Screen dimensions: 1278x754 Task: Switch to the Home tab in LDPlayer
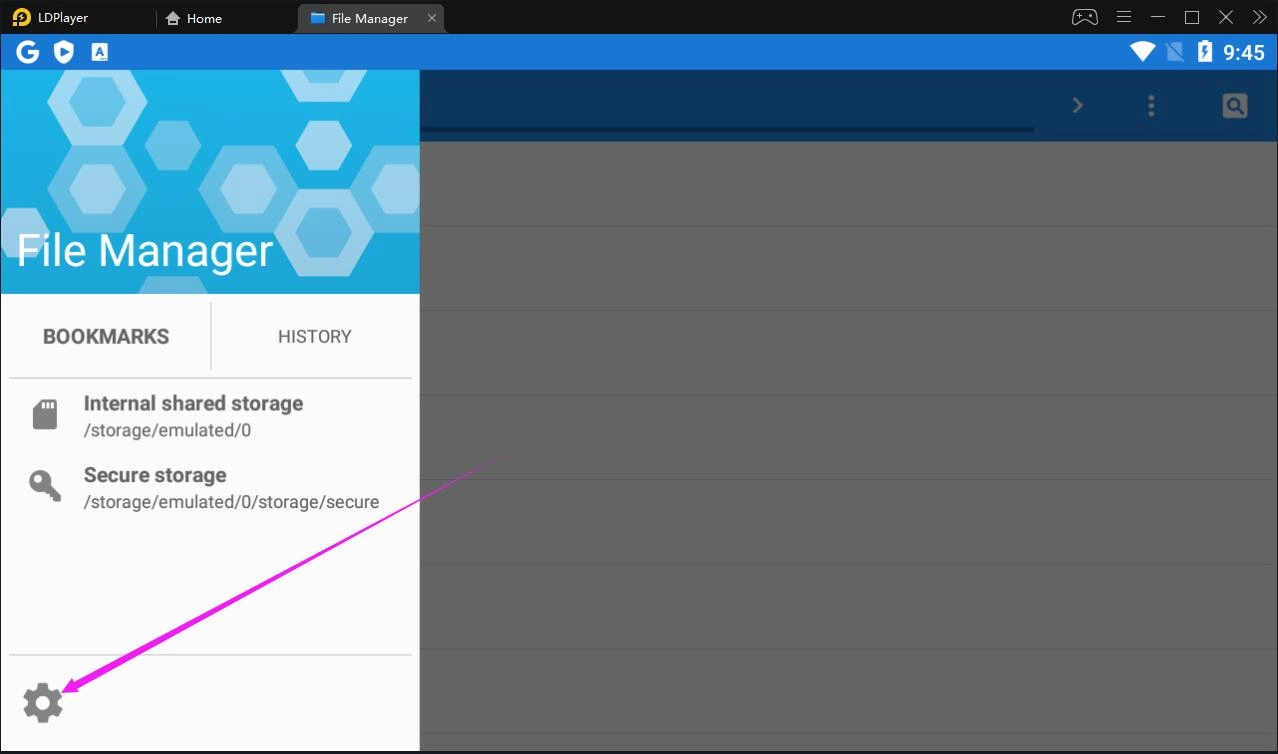pos(193,17)
